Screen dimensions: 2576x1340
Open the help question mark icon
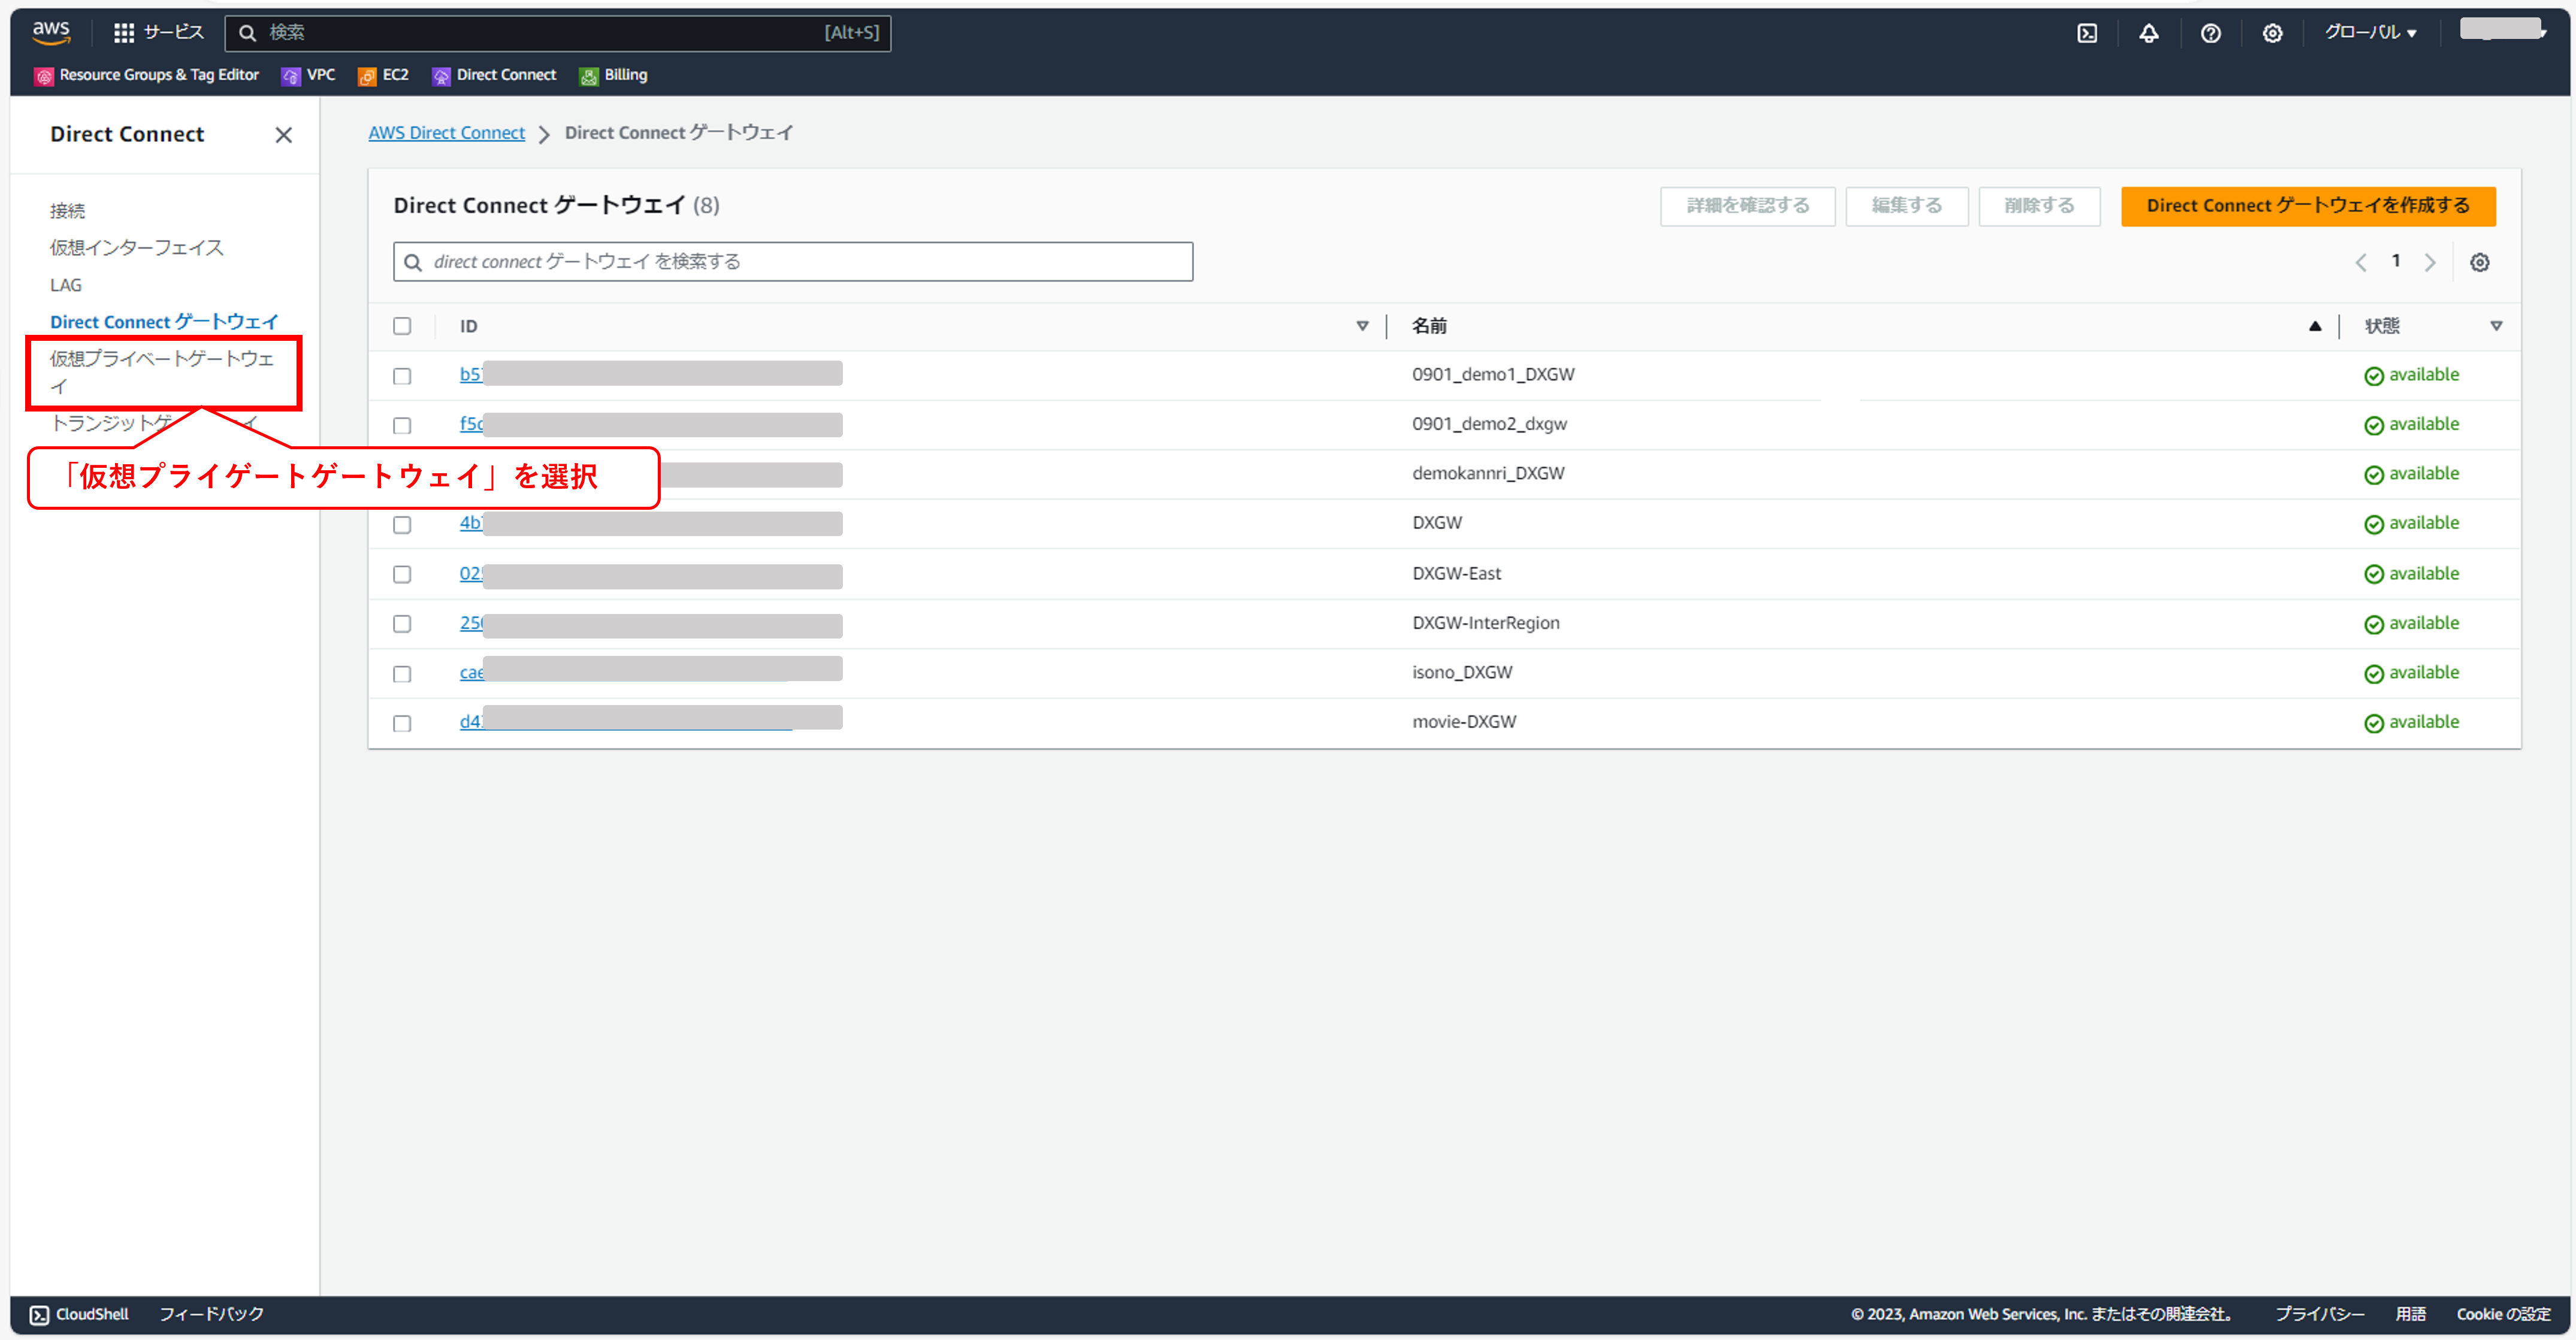point(2210,33)
